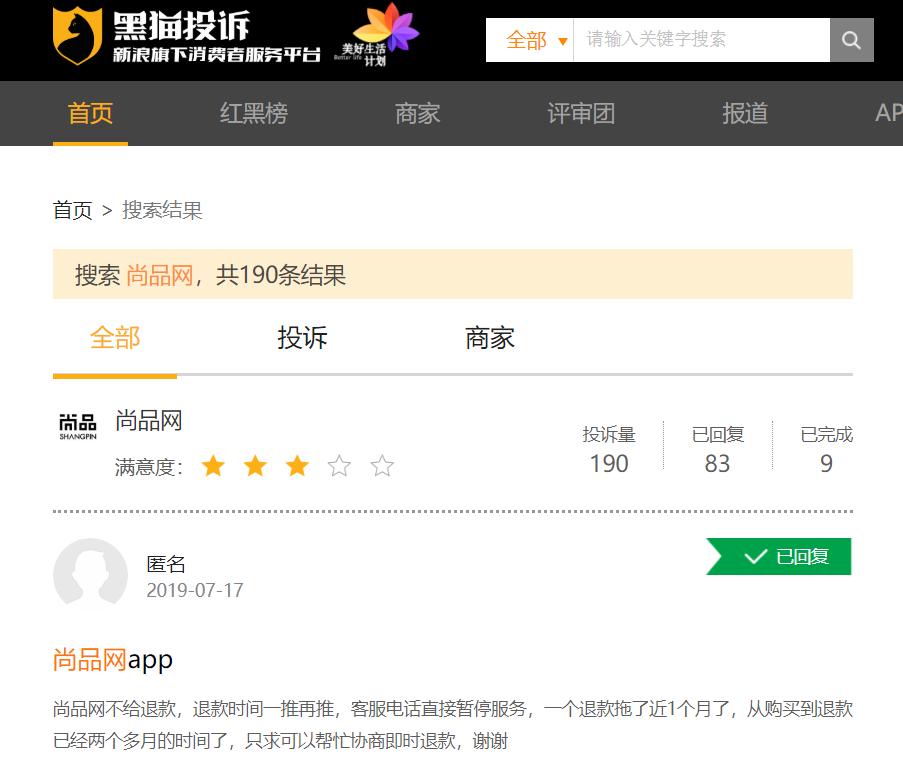Select the third satisfaction star
Image resolution: width=903 pixels, height=774 pixels.
297,465
